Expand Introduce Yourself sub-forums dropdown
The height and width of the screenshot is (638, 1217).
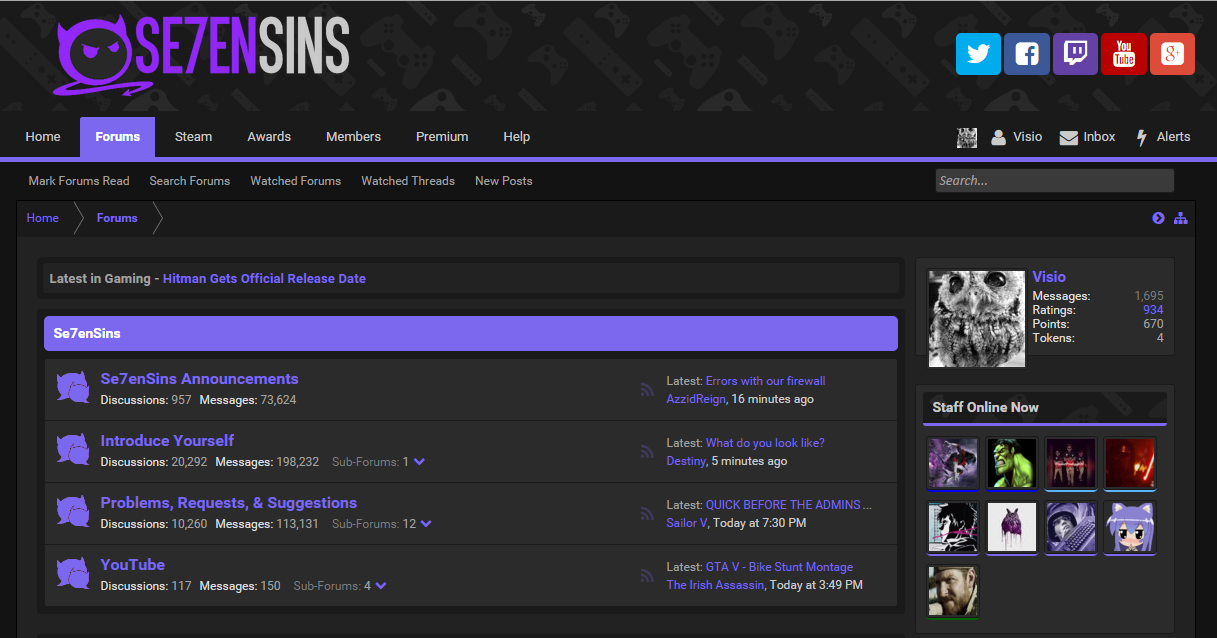(419, 462)
